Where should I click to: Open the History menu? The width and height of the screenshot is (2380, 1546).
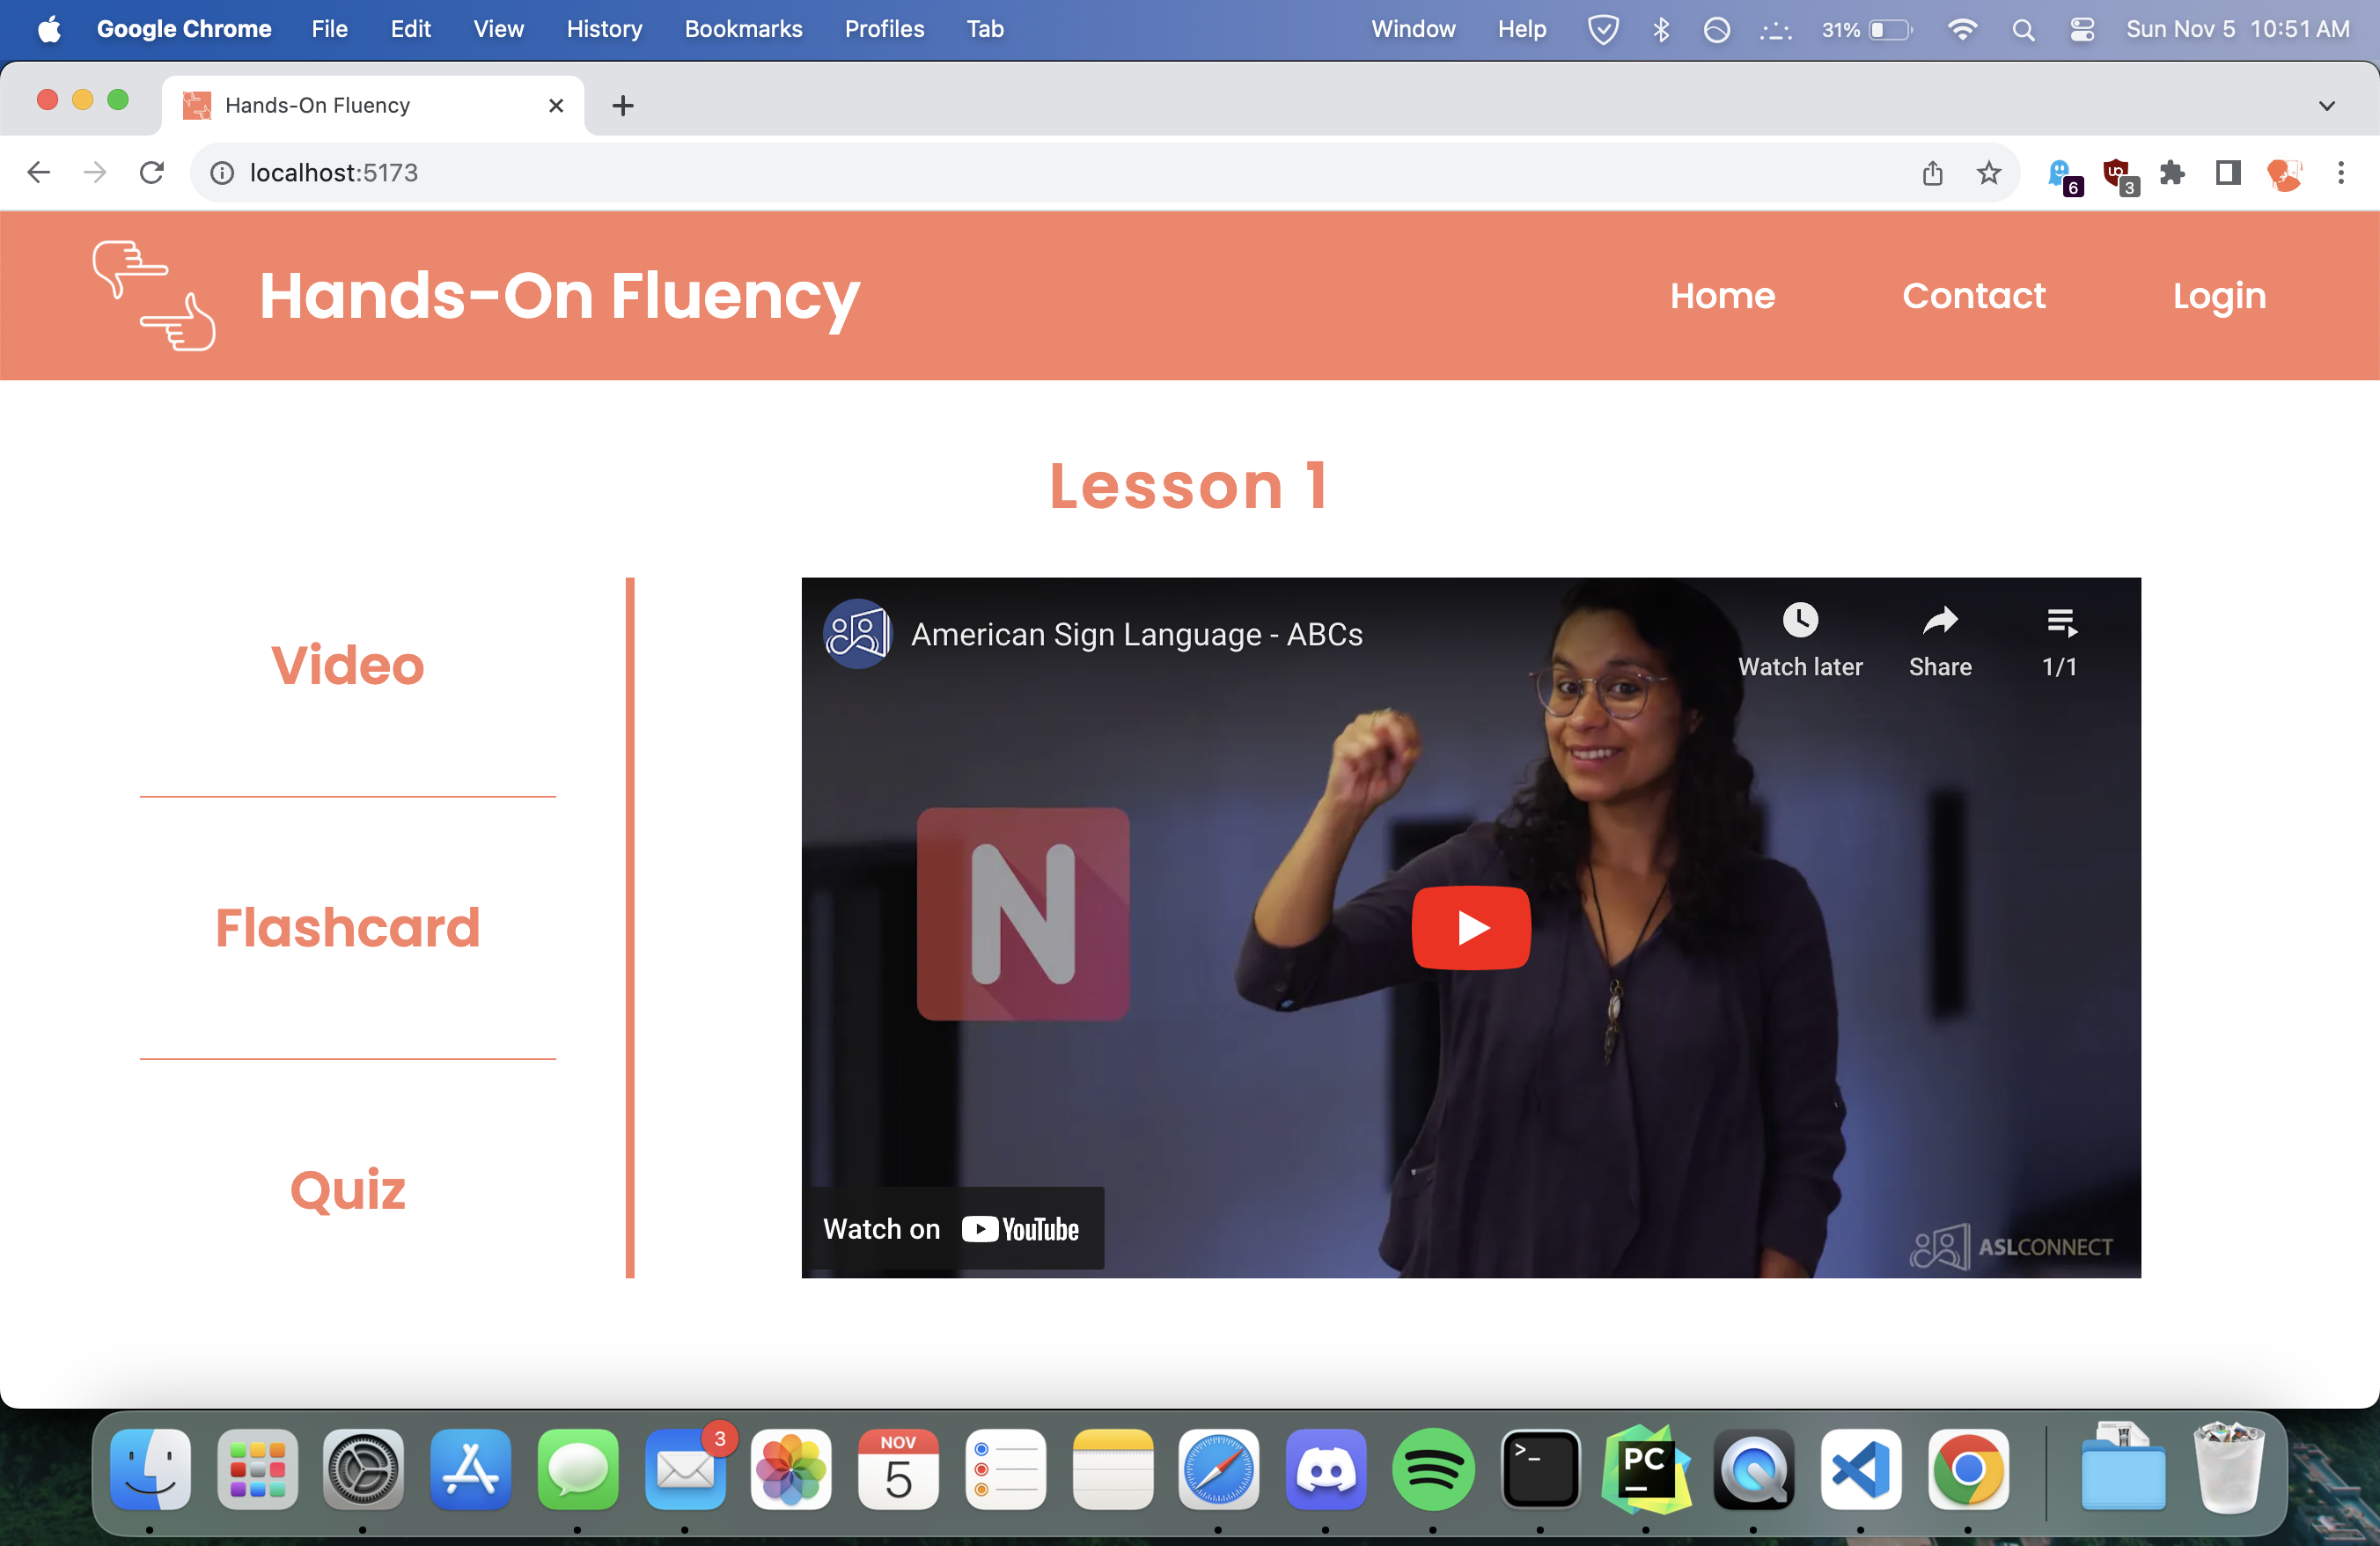click(x=603, y=29)
